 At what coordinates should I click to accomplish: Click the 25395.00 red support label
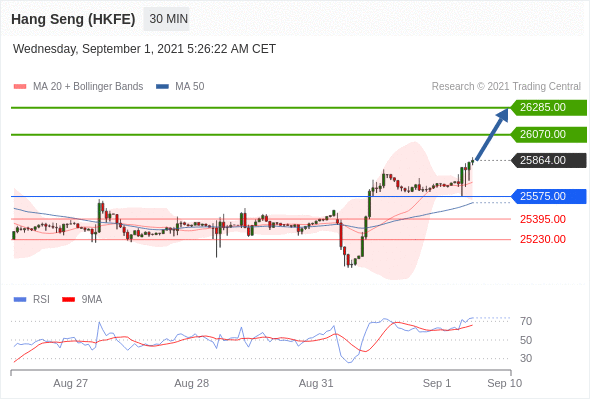[x=543, y=219]
